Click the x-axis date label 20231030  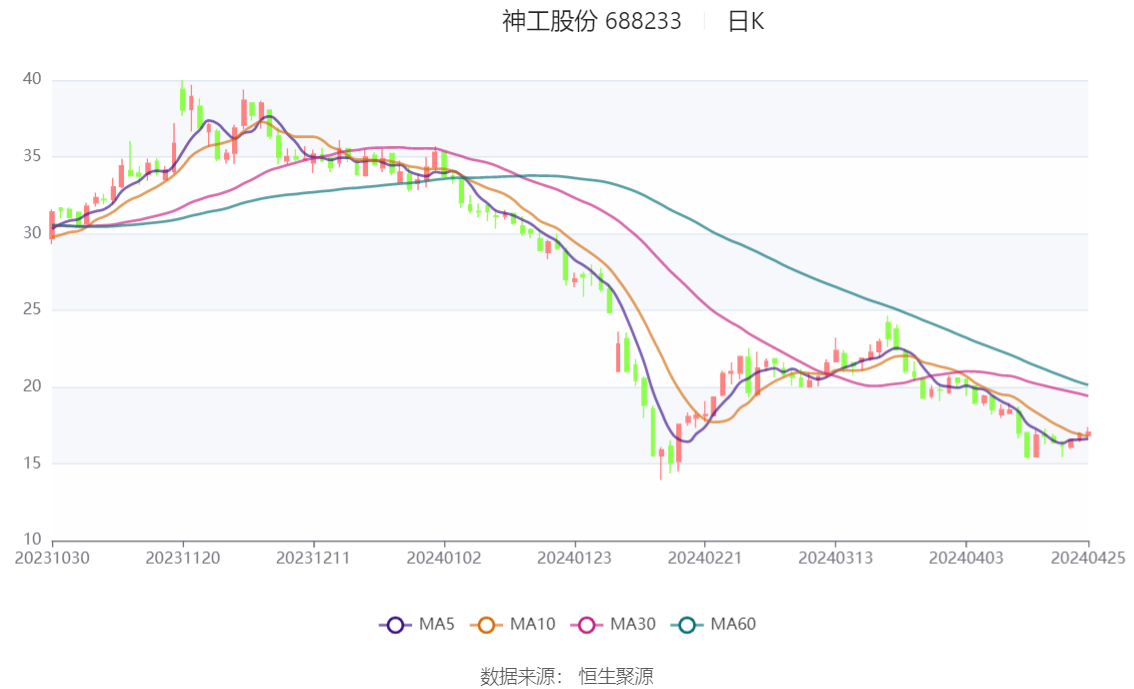[x=52, y=558]
